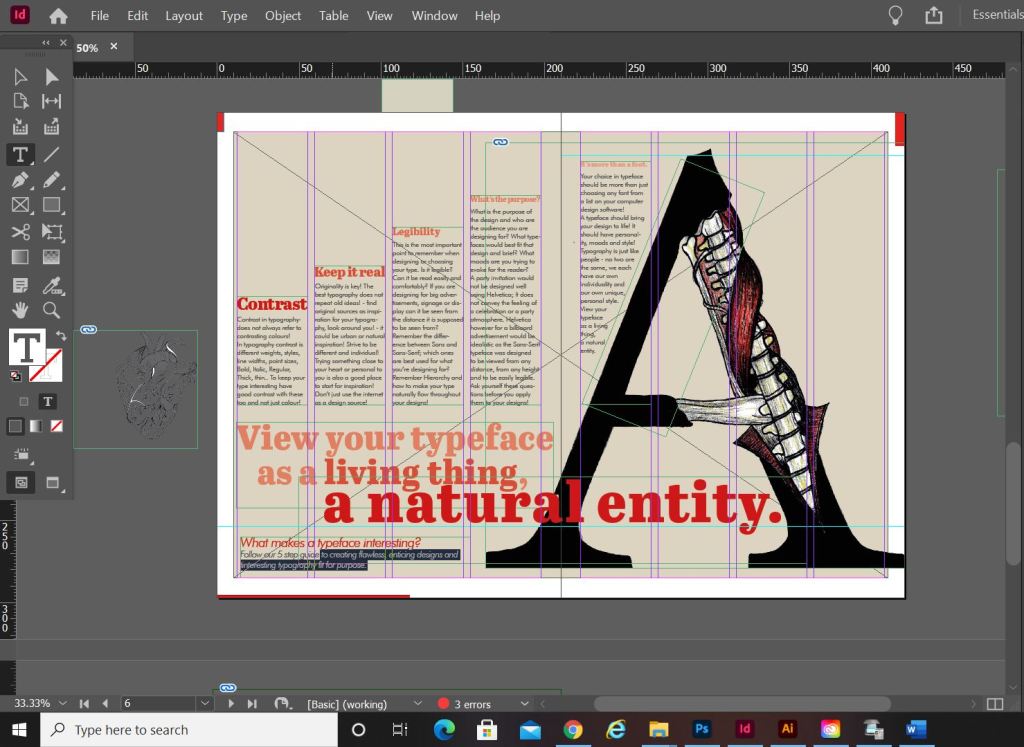1024x747 pixels.
Task: Select the Pen tool
Action: tap(19, 180)
